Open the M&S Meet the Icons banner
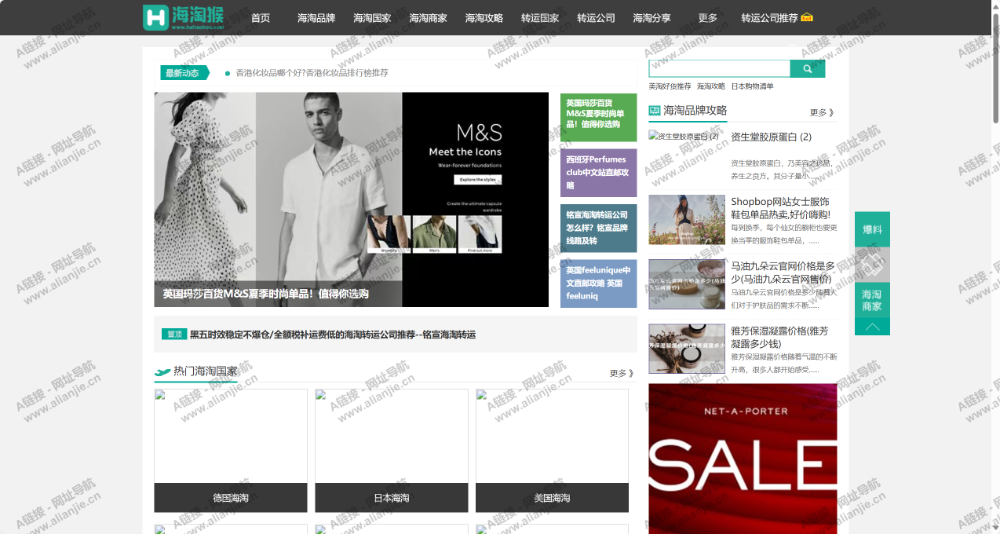The height and width of the screenshot is (534, 1000). pos(351,200)
